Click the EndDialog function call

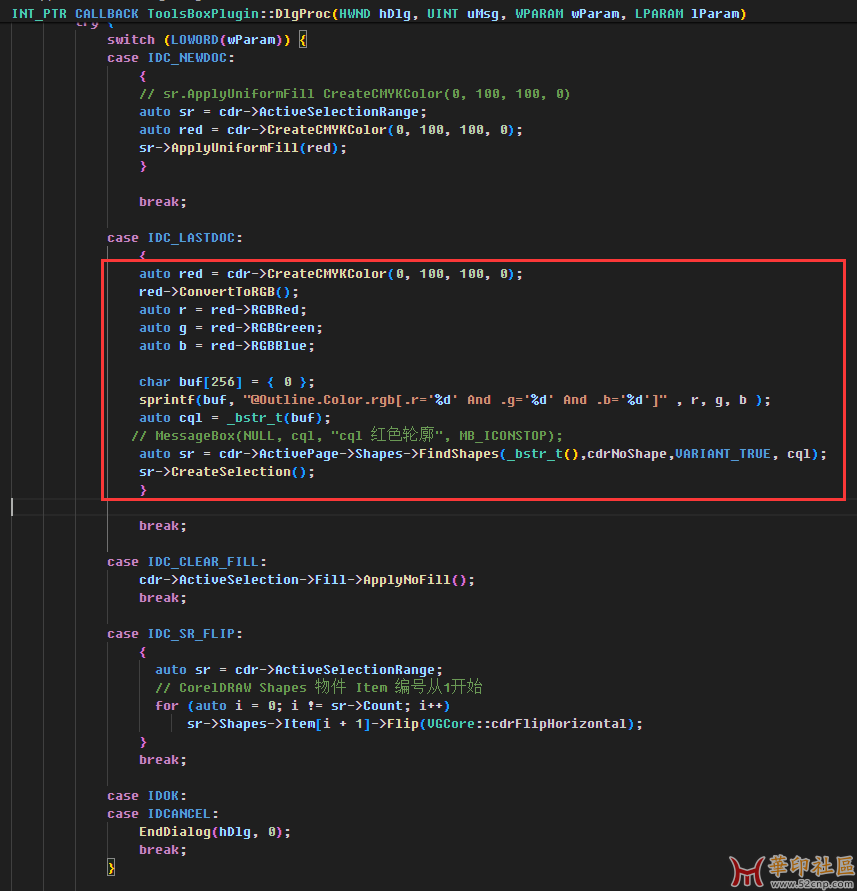175,832
